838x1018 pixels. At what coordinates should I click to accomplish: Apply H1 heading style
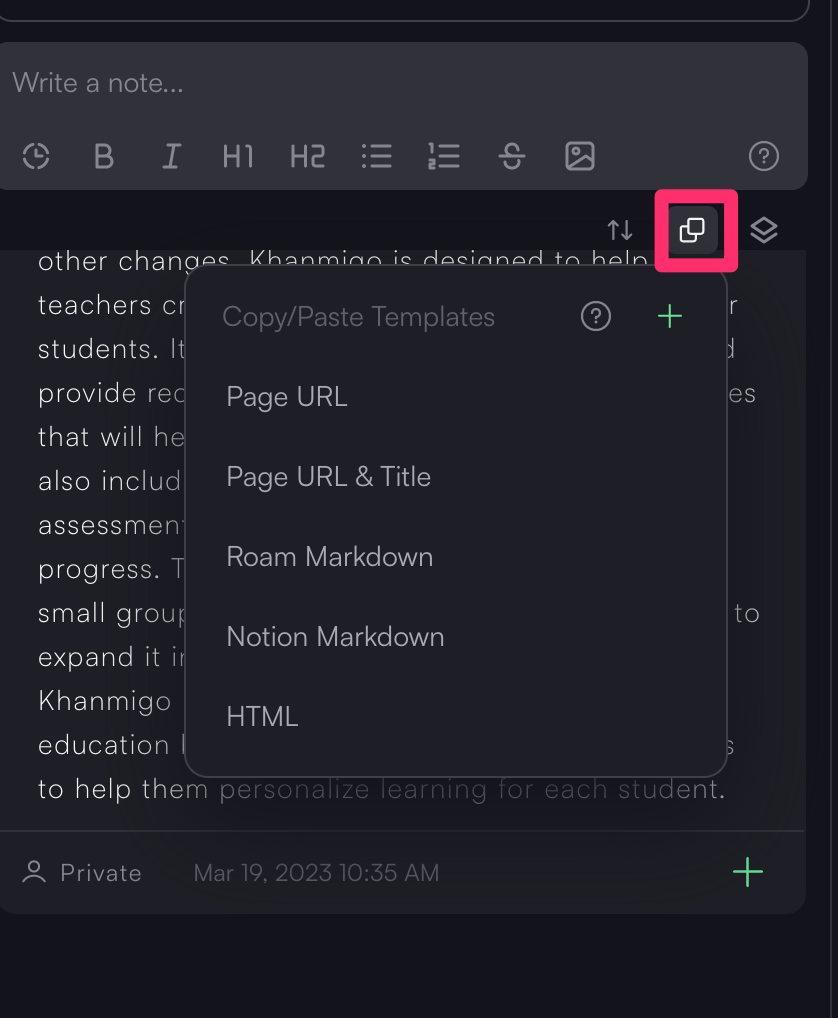238,156
